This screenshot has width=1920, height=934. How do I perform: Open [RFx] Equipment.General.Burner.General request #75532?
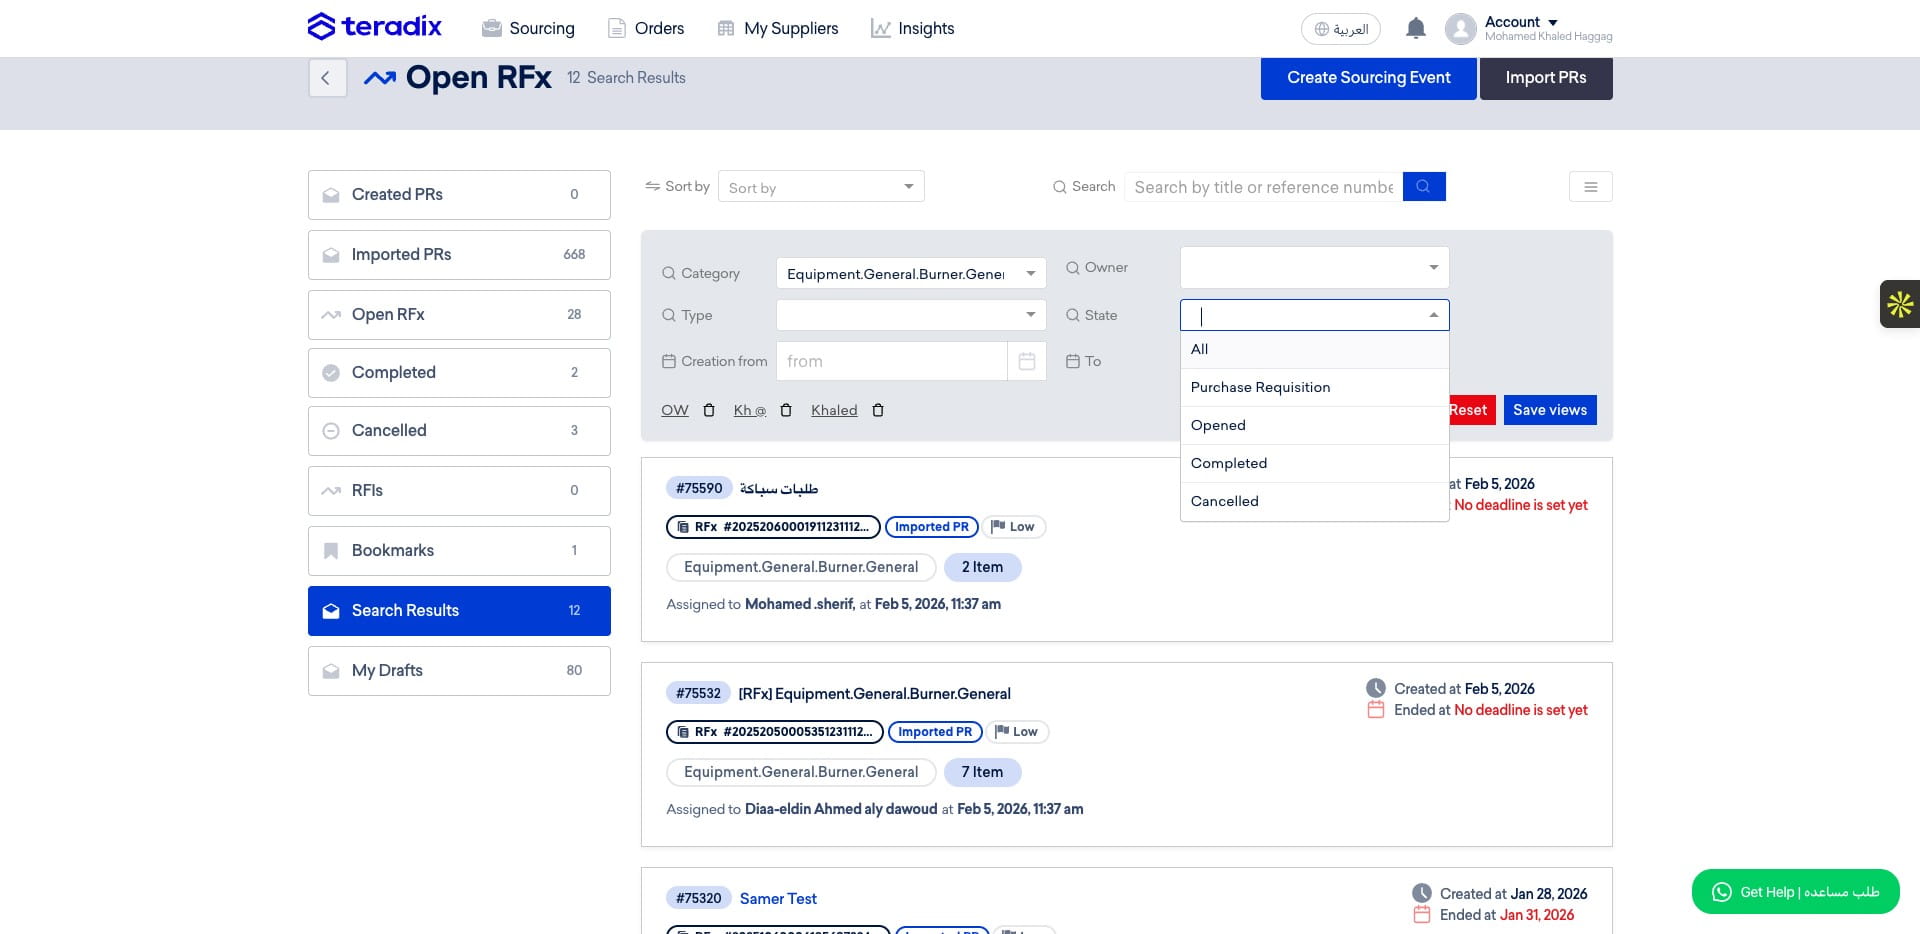pyautogui.click(x=874, y=694)
